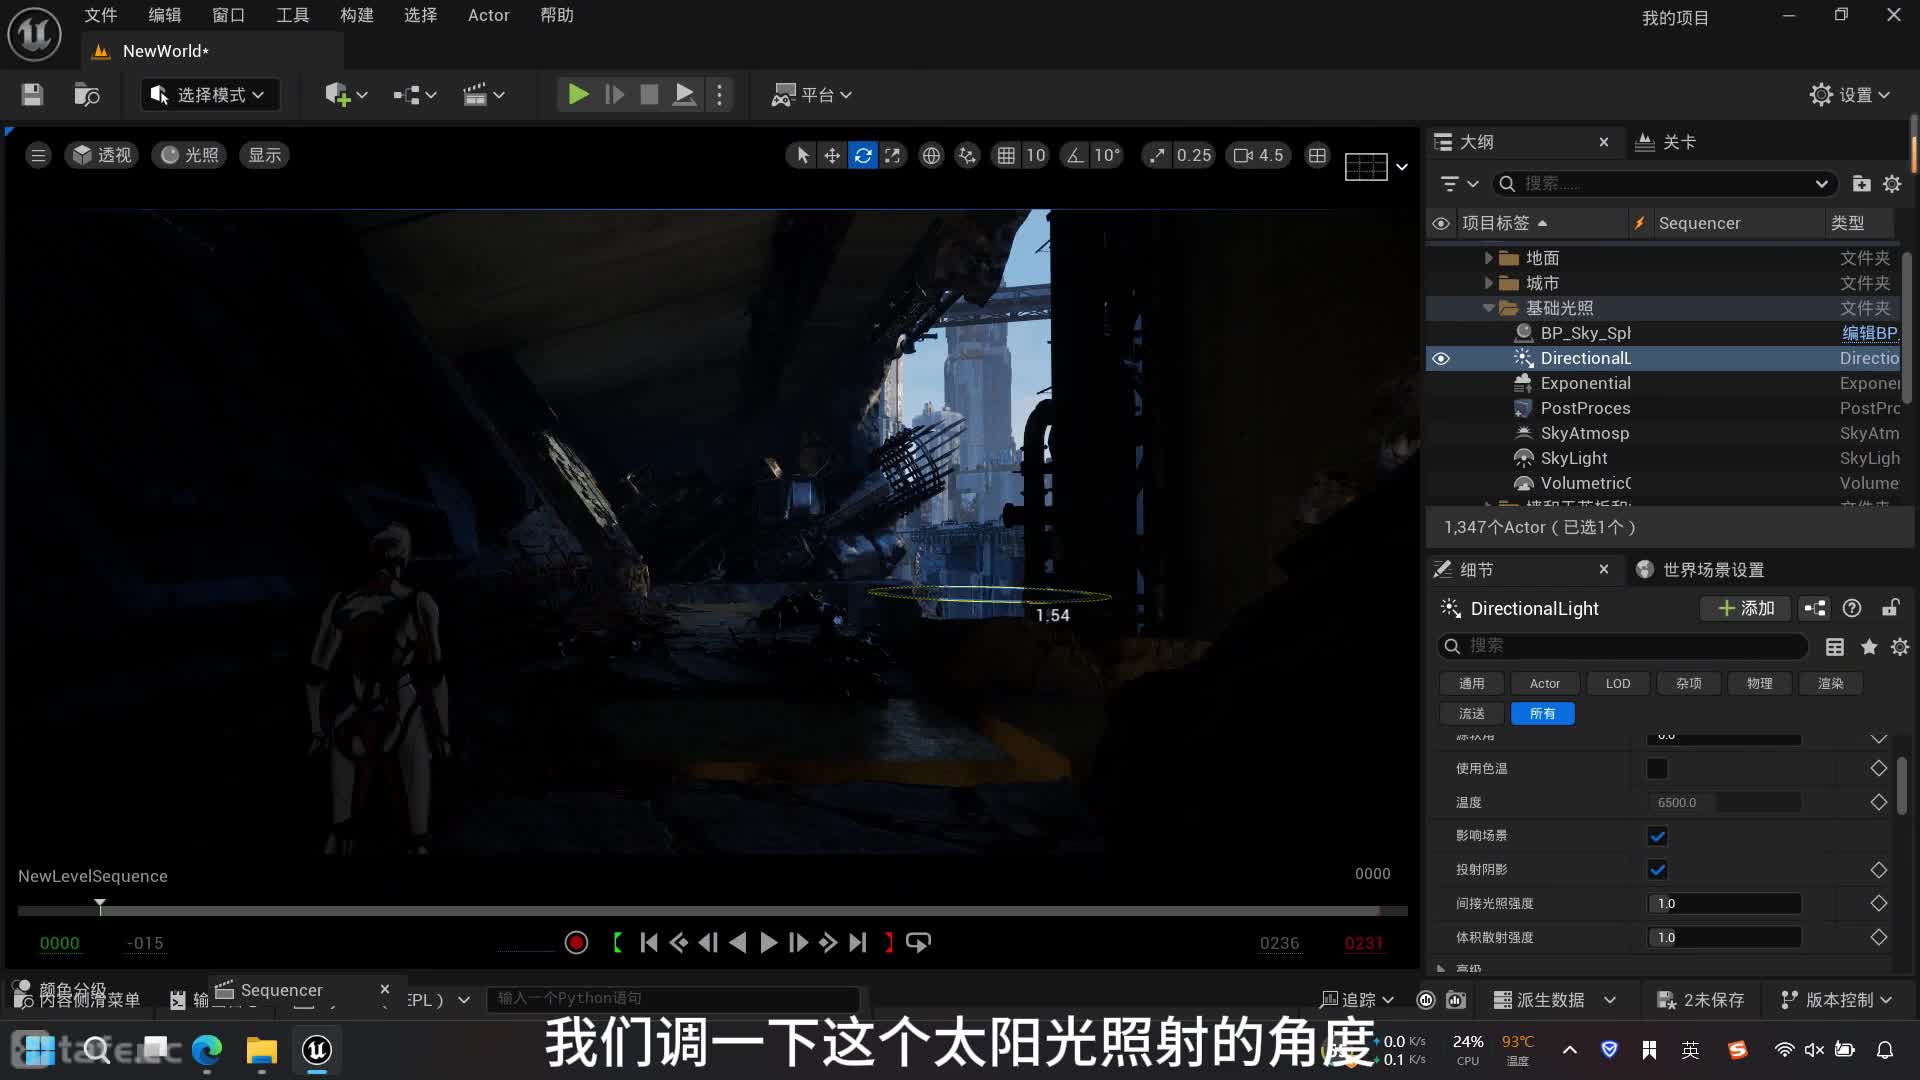1920x1080 pixels.
Task: Select the PostProcess actor in outliner
Action: click(1585, 408)
